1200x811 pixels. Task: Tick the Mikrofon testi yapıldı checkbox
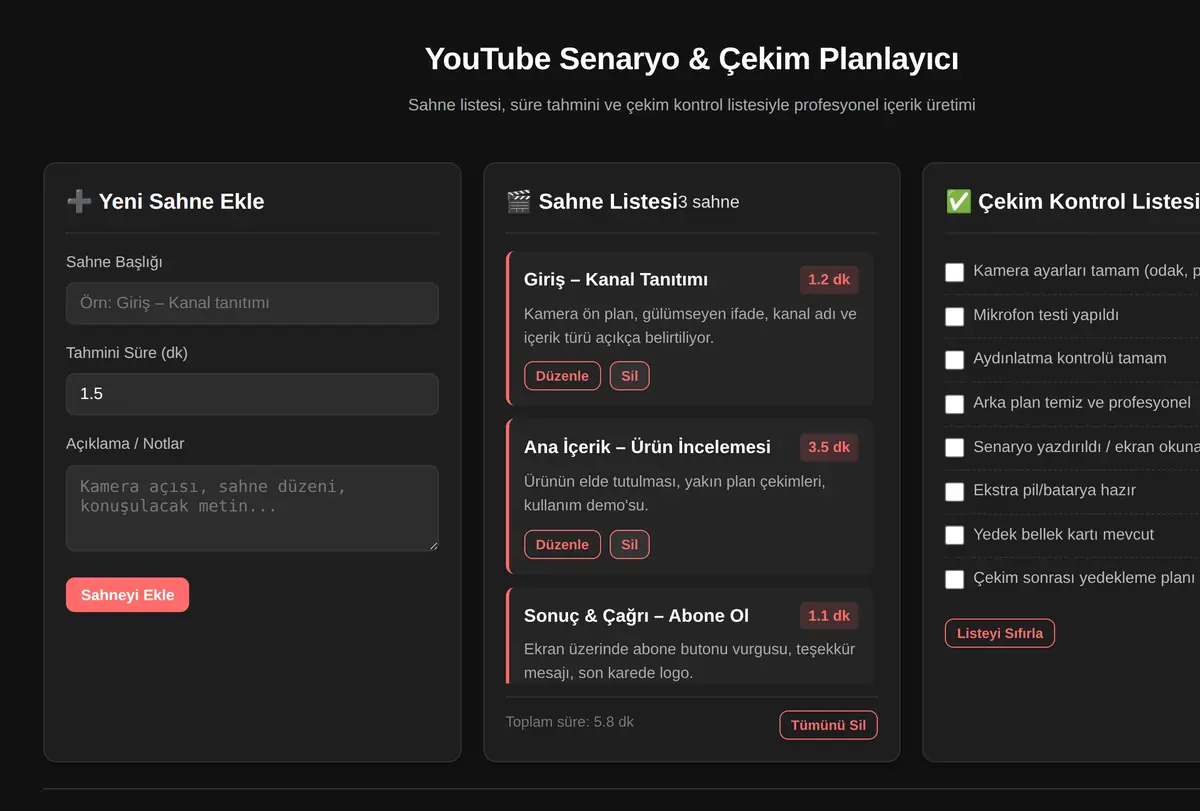tap(955, 316)
